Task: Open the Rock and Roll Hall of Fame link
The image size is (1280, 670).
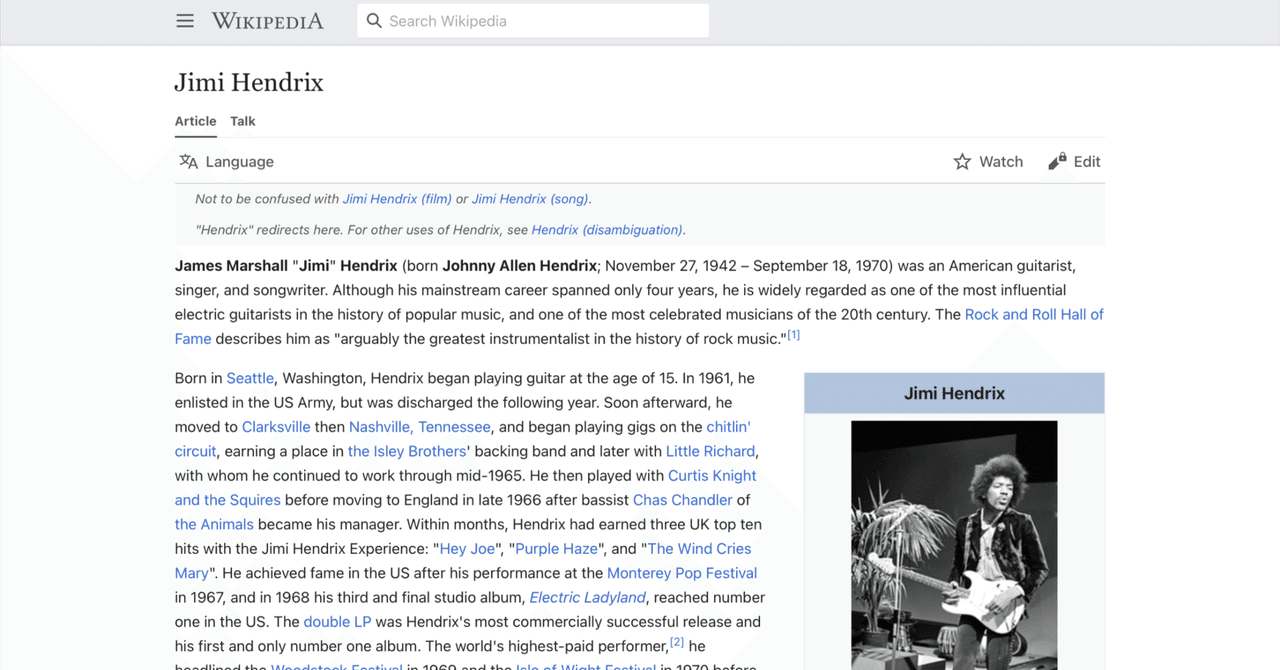Action: (1034, 314)
